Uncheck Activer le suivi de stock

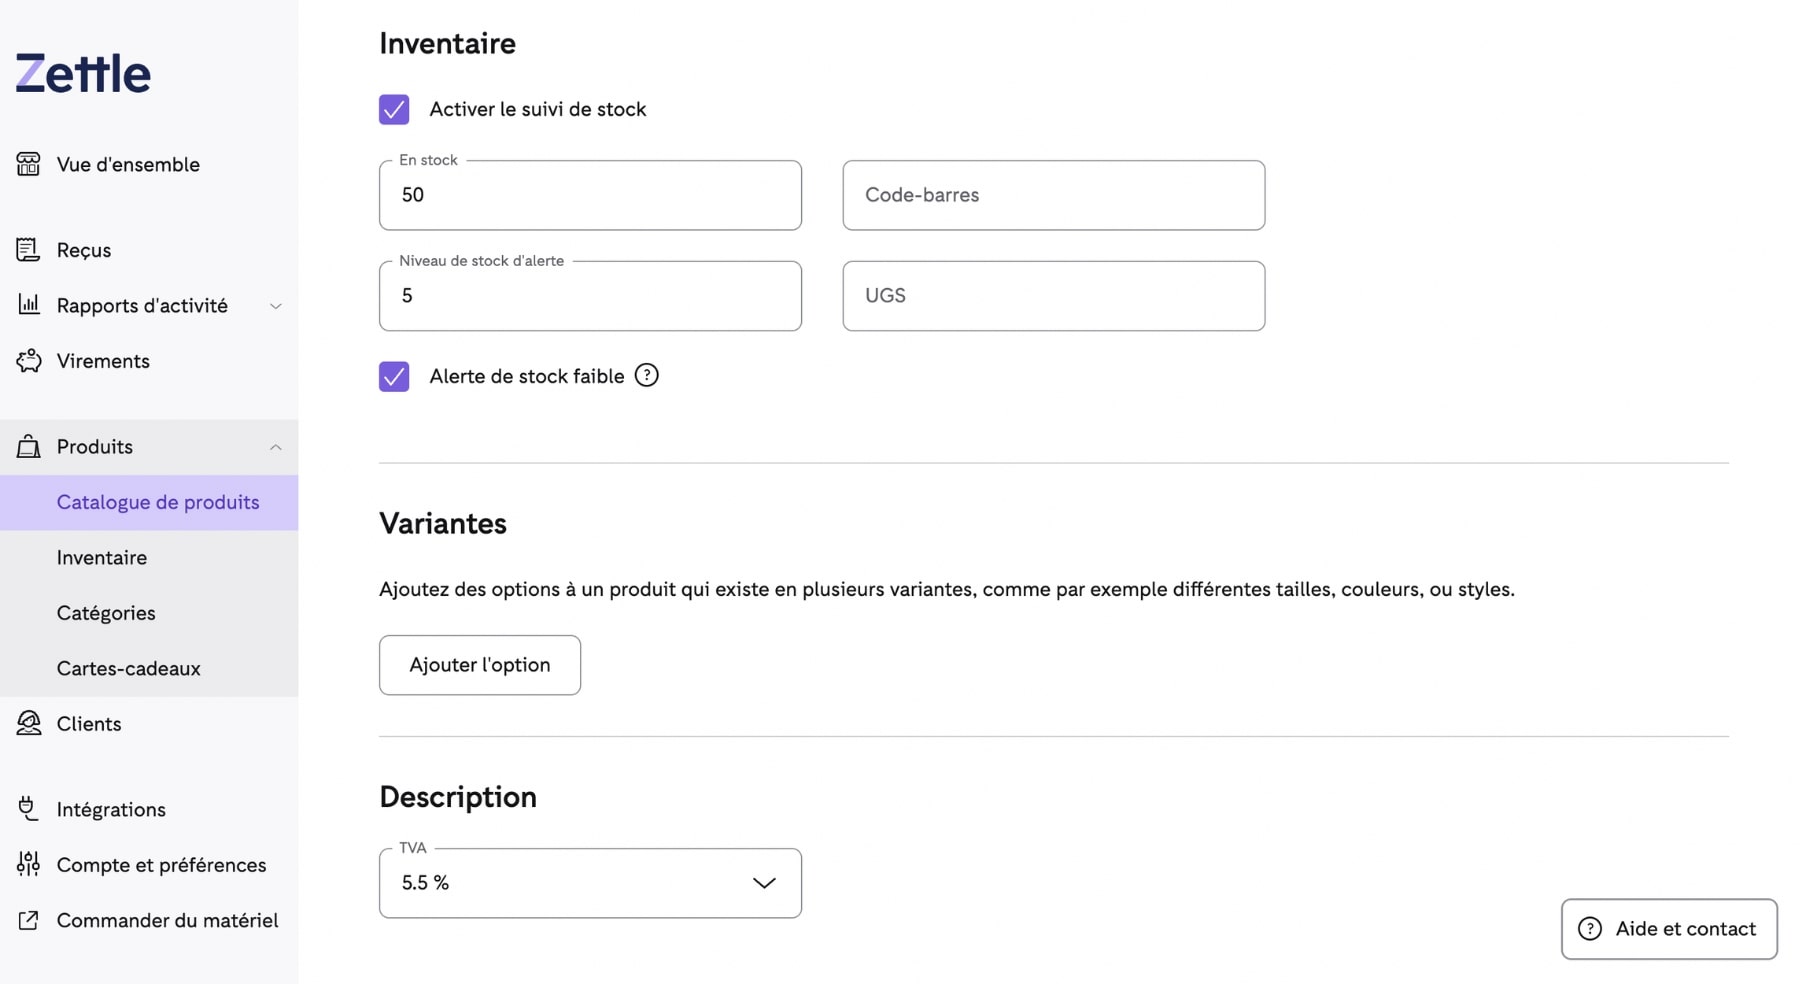pos(394,109)
